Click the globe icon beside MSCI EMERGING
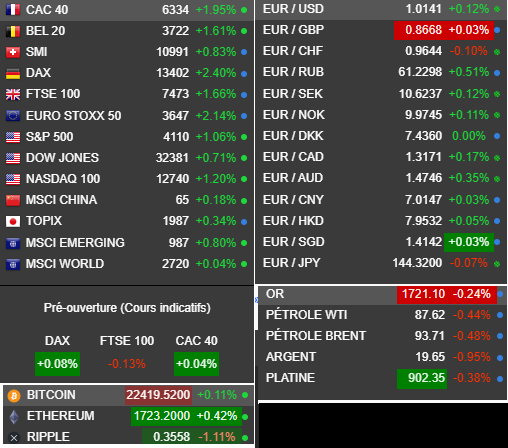This screenshot has height=448, width=508. click(13, 243)
